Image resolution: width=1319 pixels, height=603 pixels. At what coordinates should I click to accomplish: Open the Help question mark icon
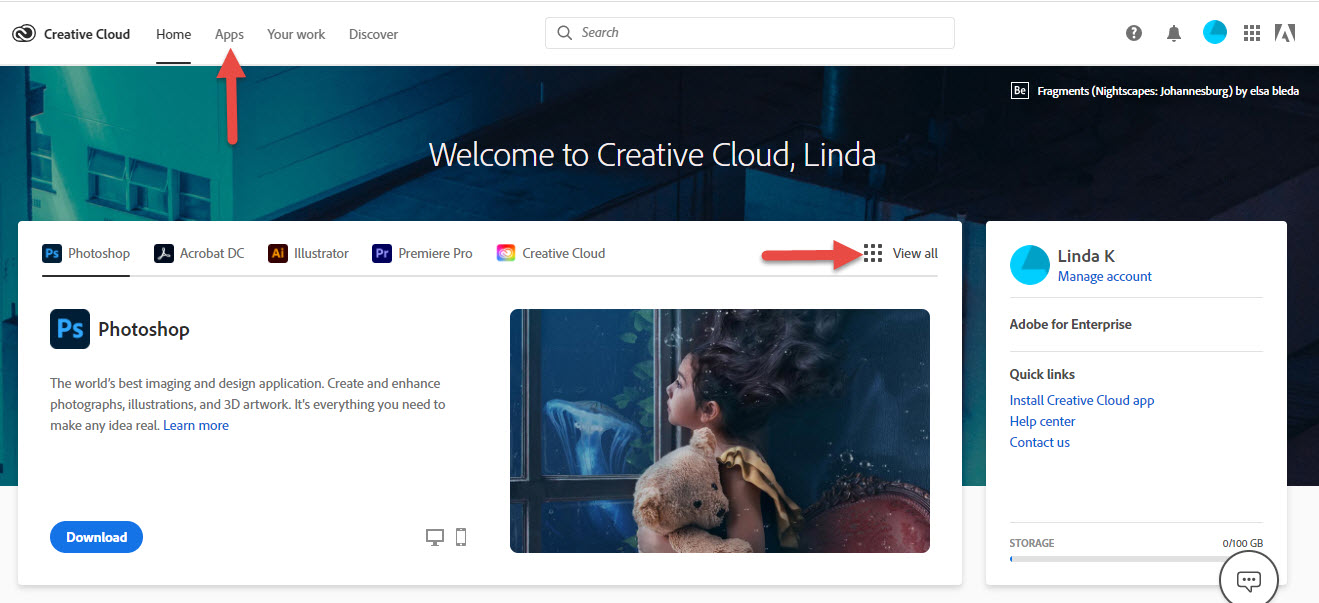click(x=1134, y=33)
